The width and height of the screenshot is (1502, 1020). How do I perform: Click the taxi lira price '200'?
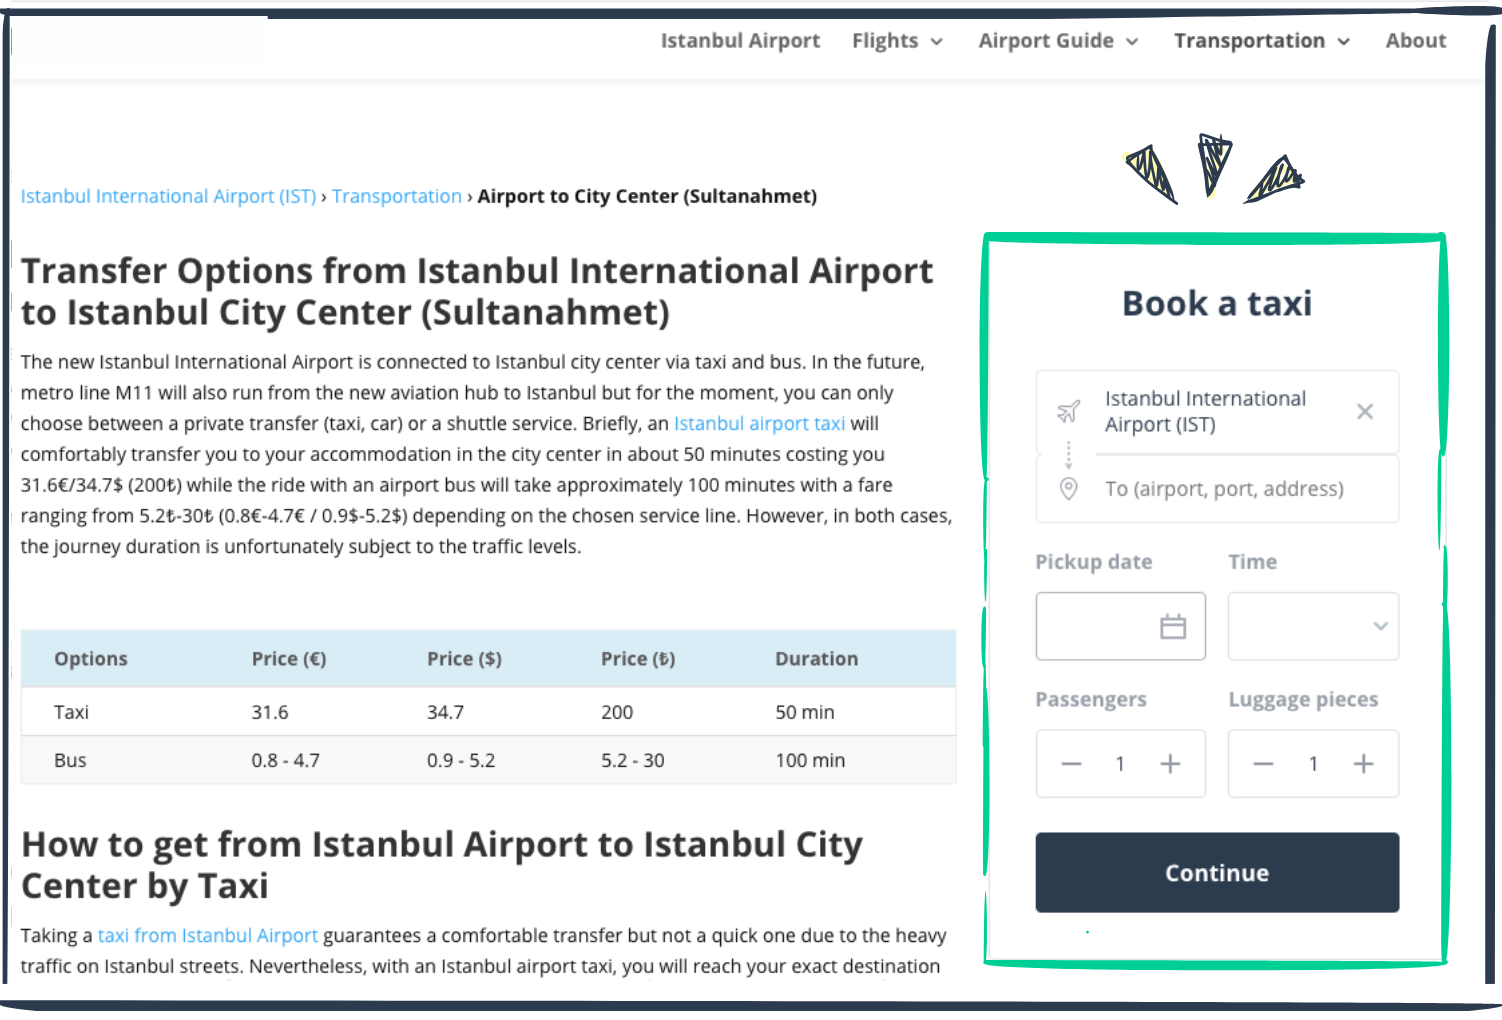617,712
